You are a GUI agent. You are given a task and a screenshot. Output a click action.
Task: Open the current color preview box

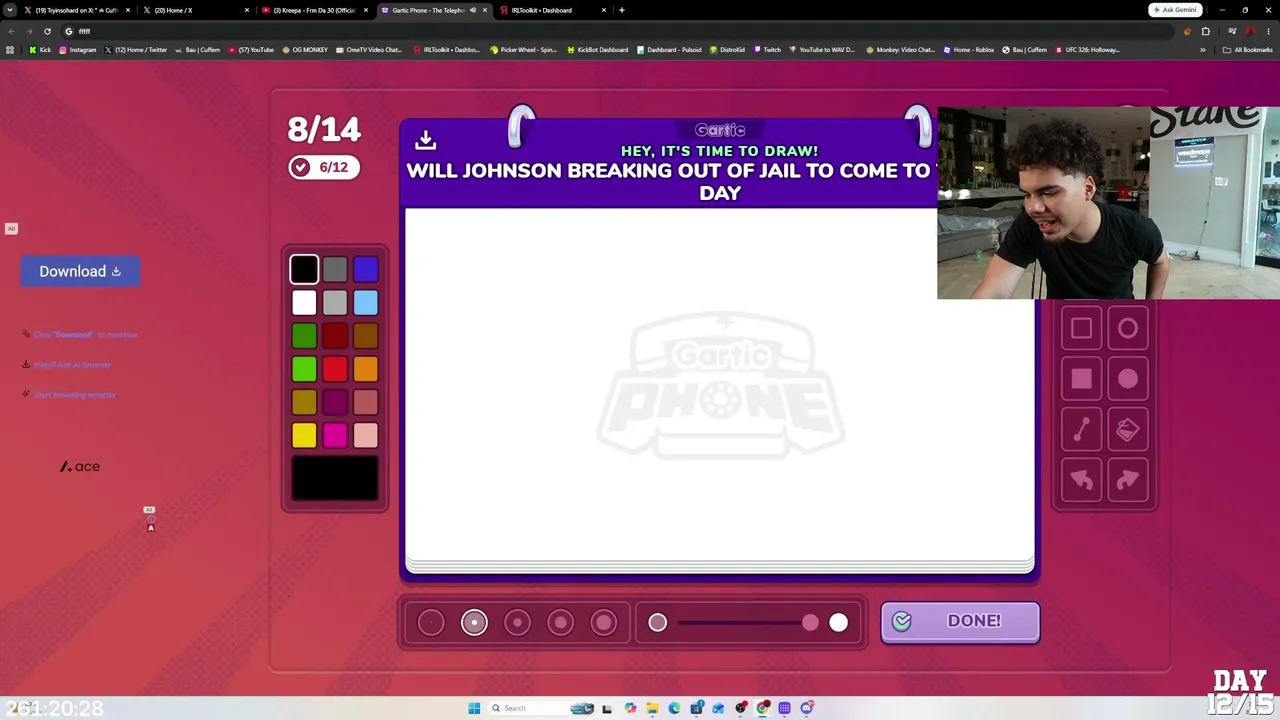point(335,478)
